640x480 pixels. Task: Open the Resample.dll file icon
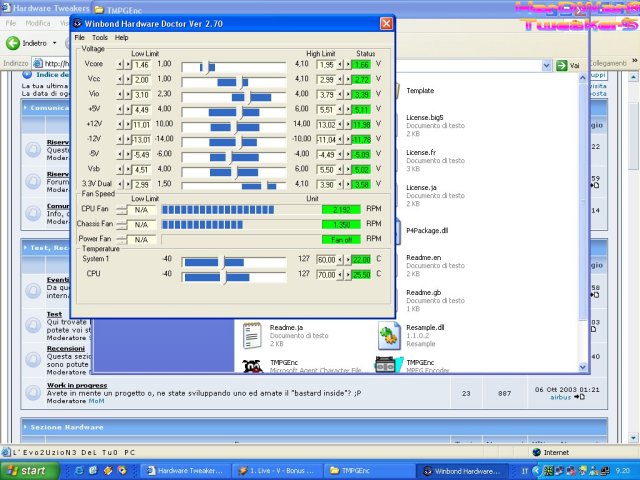coord(389,336)
